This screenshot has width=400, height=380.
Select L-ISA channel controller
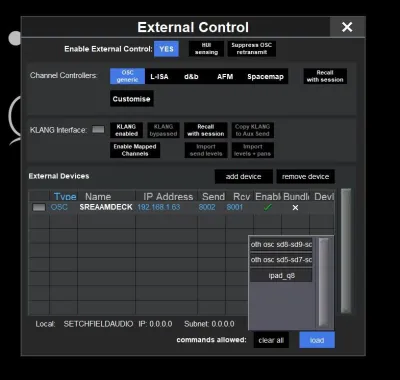(159, 76)
